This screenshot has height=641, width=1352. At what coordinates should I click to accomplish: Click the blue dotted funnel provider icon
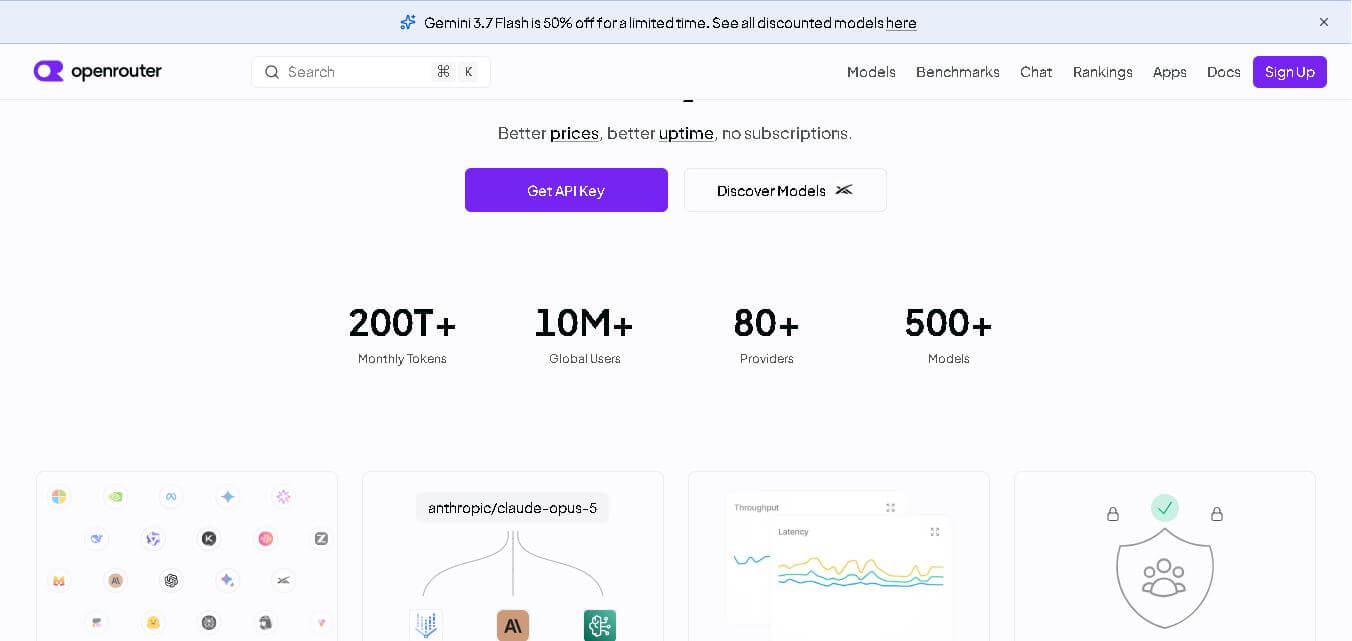point(426,625)
